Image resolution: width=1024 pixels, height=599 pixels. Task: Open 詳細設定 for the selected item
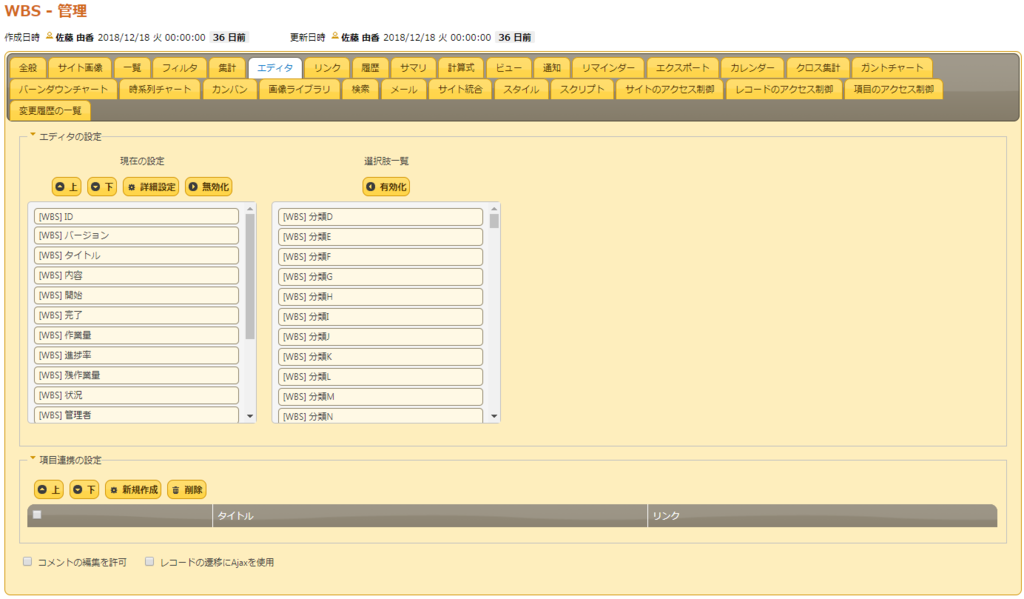[x=151, y=187]
